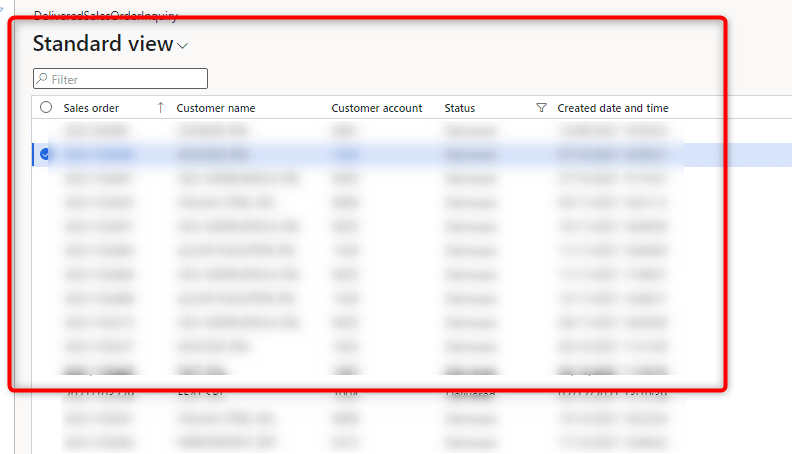Open the customer account link in highlighted row
Image resolution: width=792 pixels, height=454 pixels.
[345, 155]
